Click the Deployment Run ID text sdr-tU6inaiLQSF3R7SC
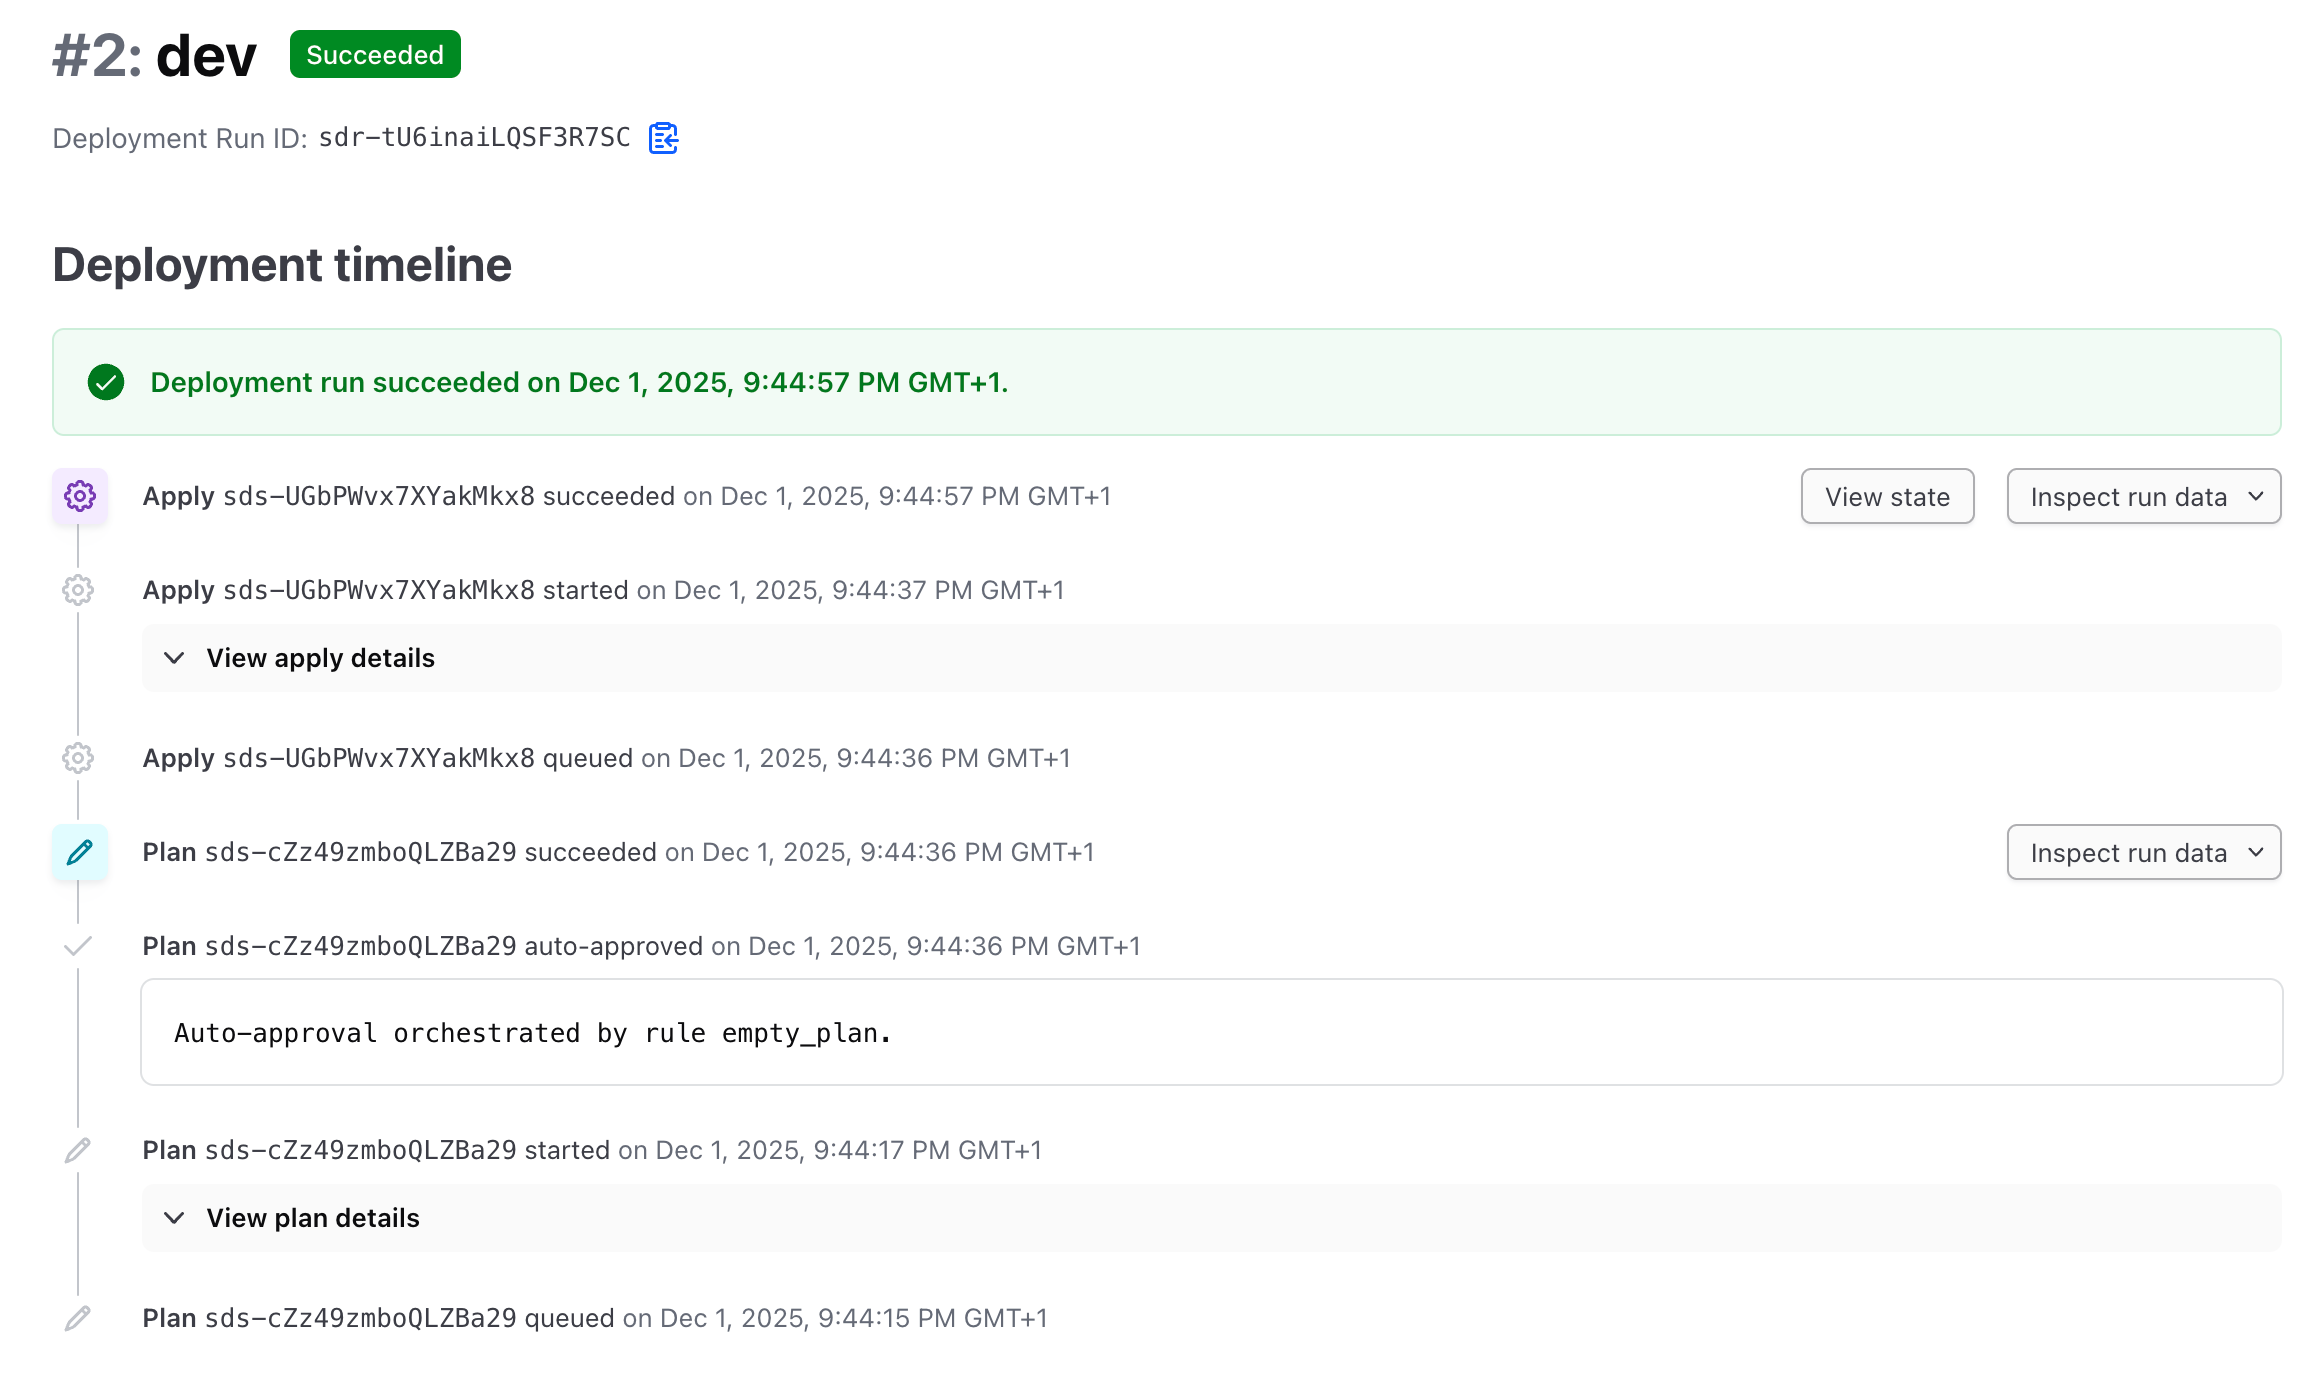2322x1396 pixels. tap(474, 138)
